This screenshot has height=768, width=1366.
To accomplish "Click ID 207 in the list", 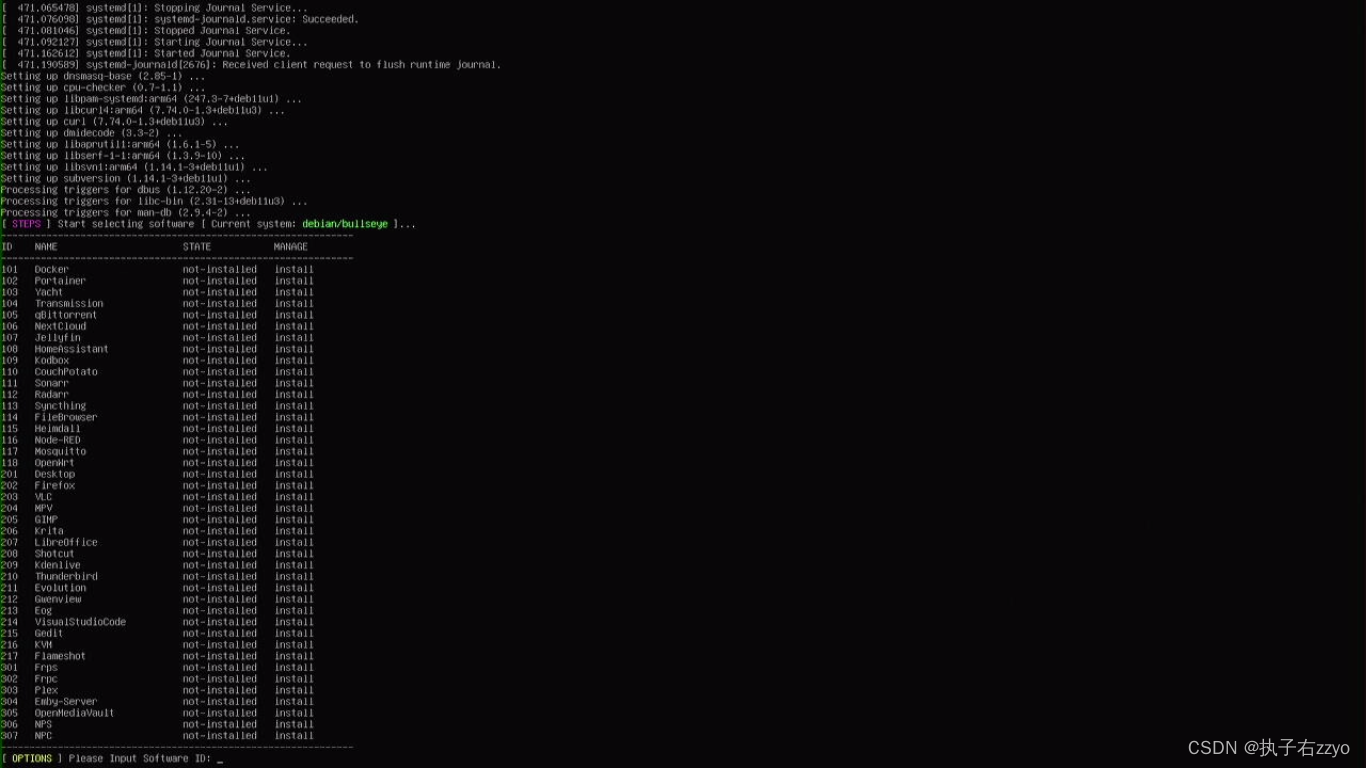I will pyautogui.click(x=10, y=542).
